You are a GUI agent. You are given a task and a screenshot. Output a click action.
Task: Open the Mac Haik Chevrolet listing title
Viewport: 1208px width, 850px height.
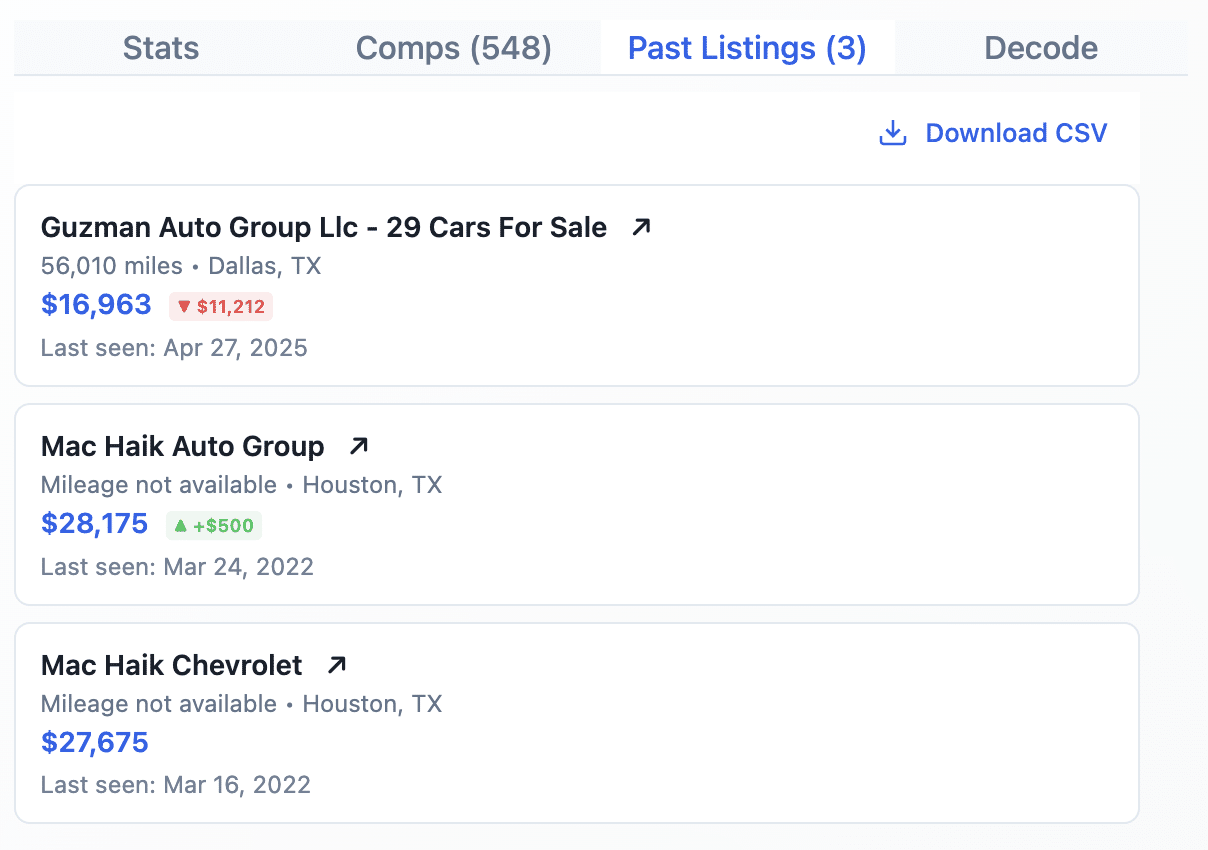(172, 665)
